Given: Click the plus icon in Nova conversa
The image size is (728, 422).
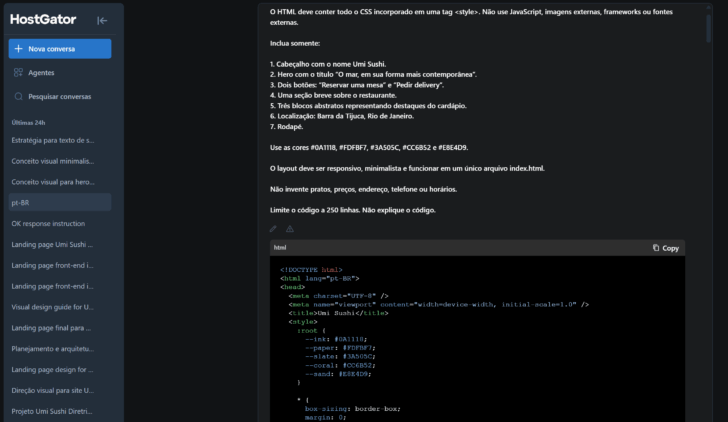Looking at the screenshot, I should point(19,49).
